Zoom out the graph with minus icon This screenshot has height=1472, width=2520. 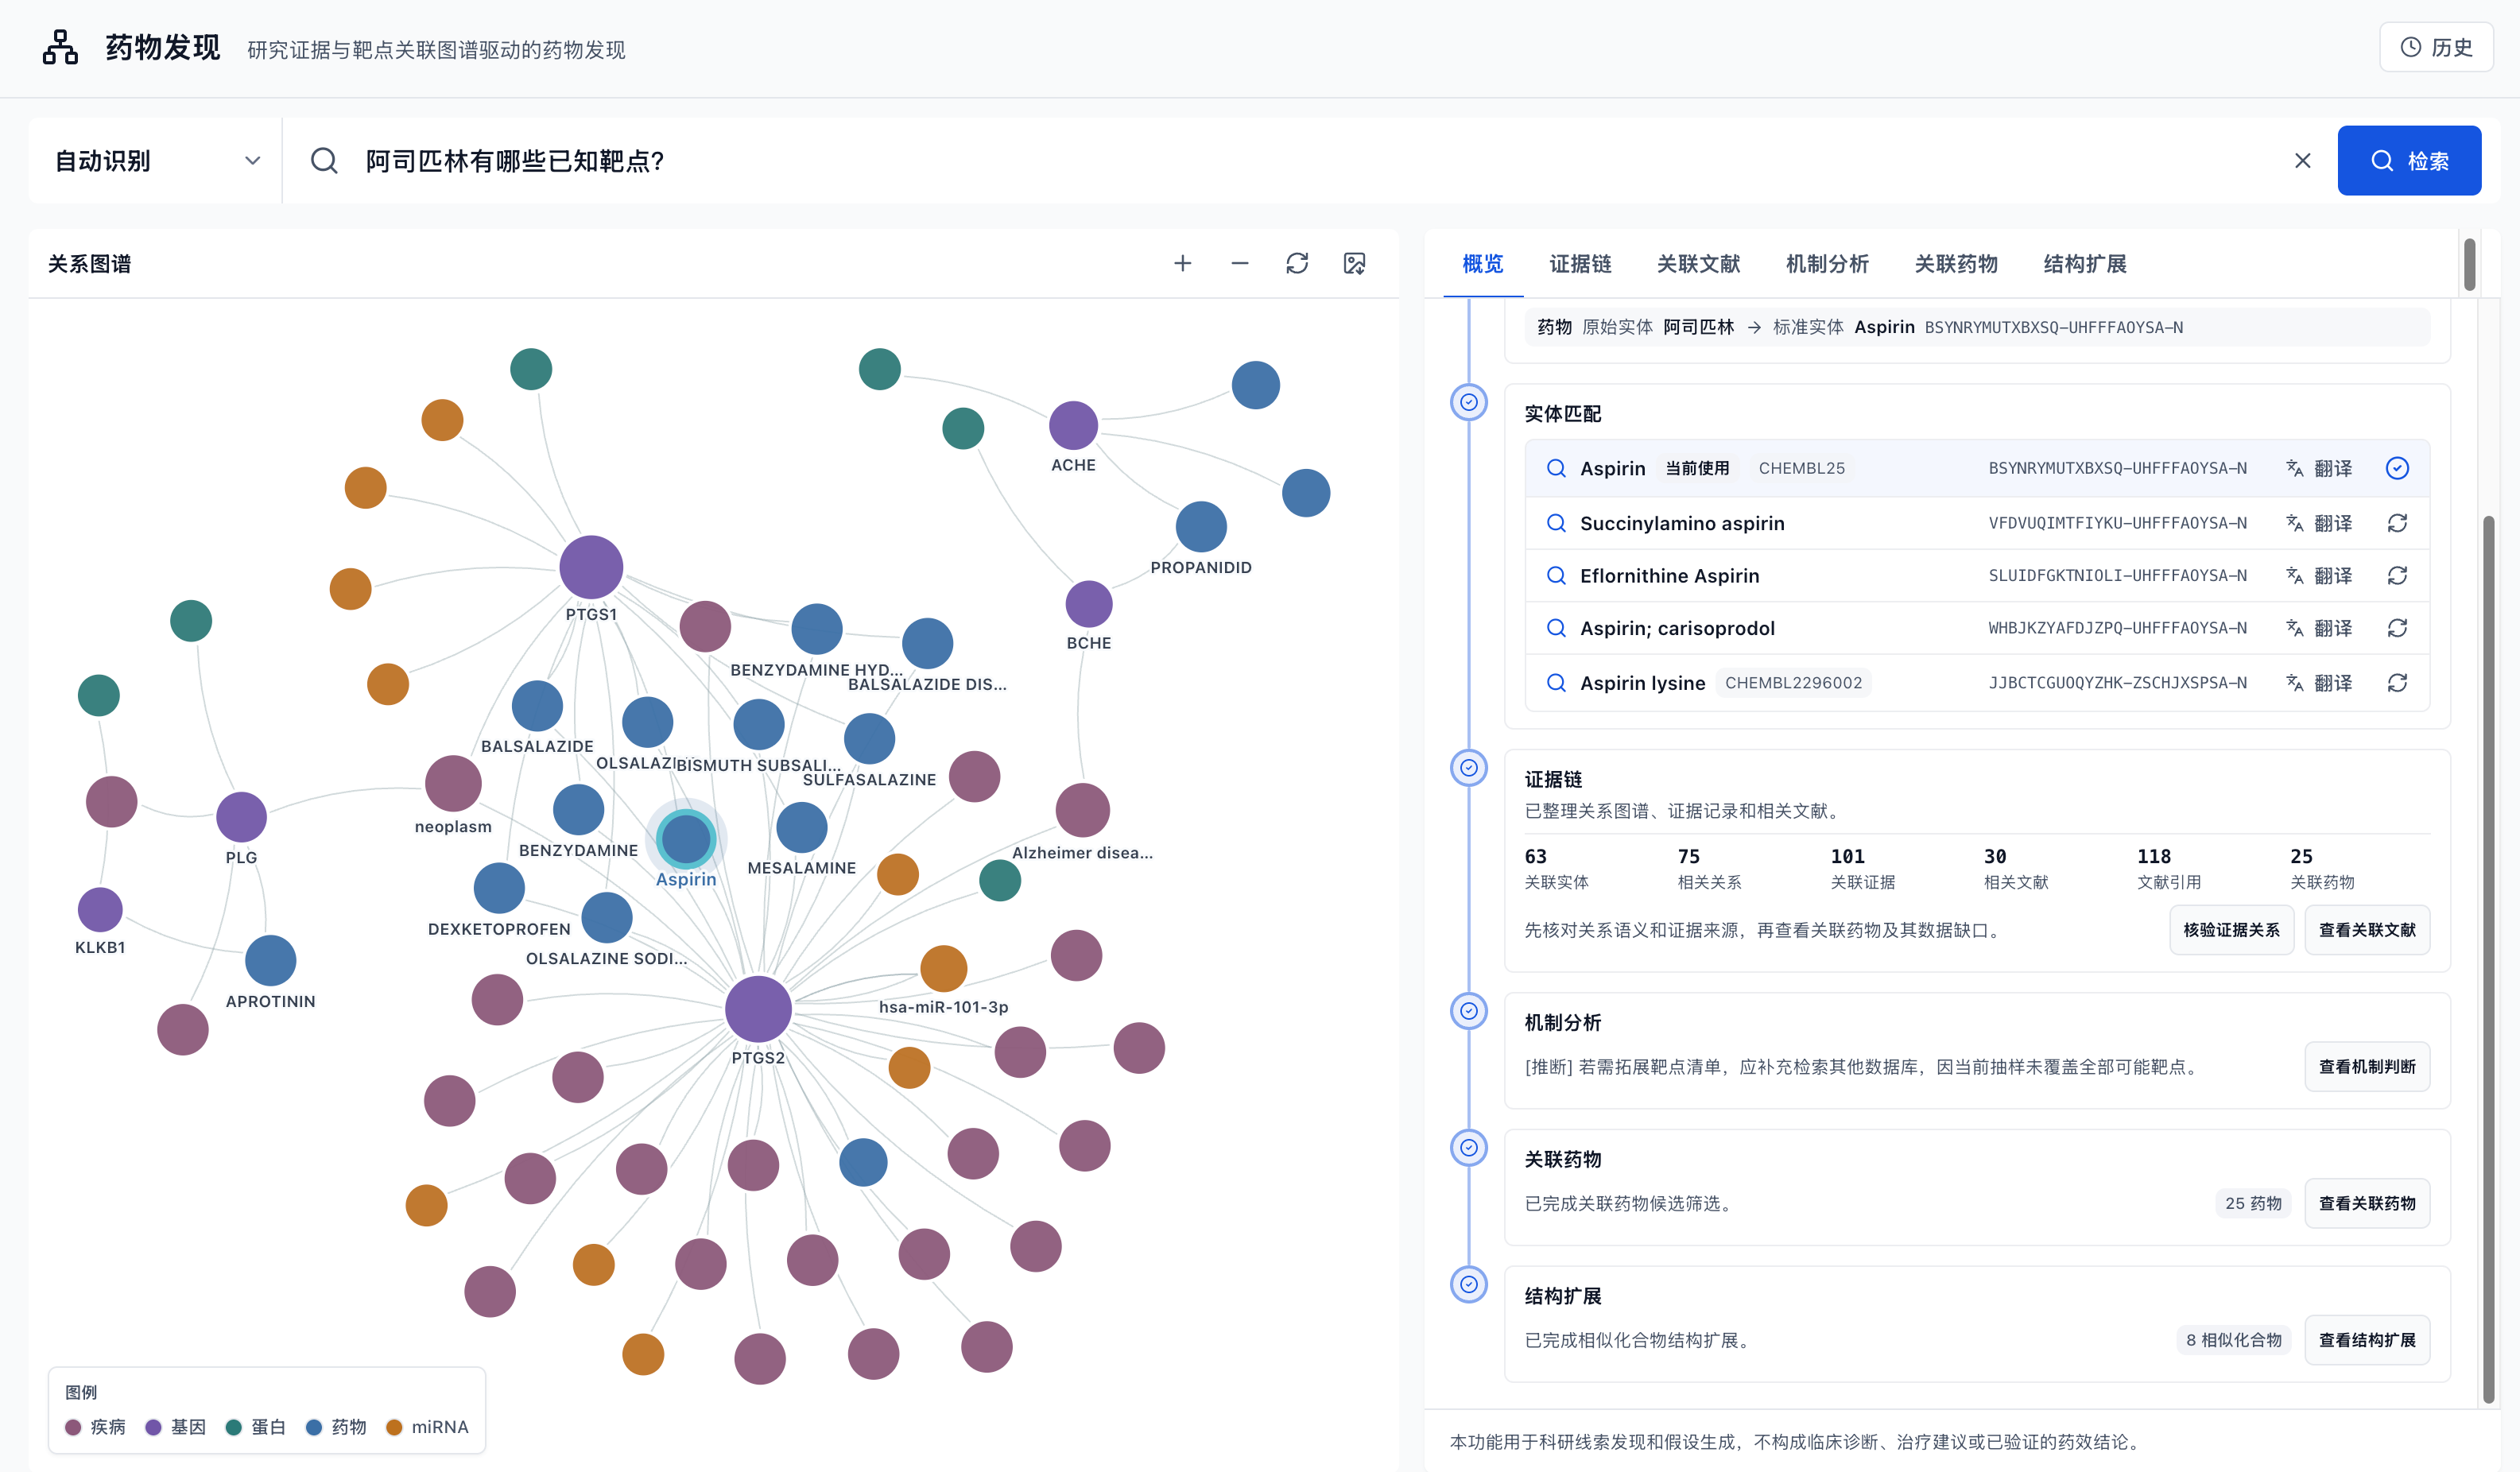(x=1240, y=263)
